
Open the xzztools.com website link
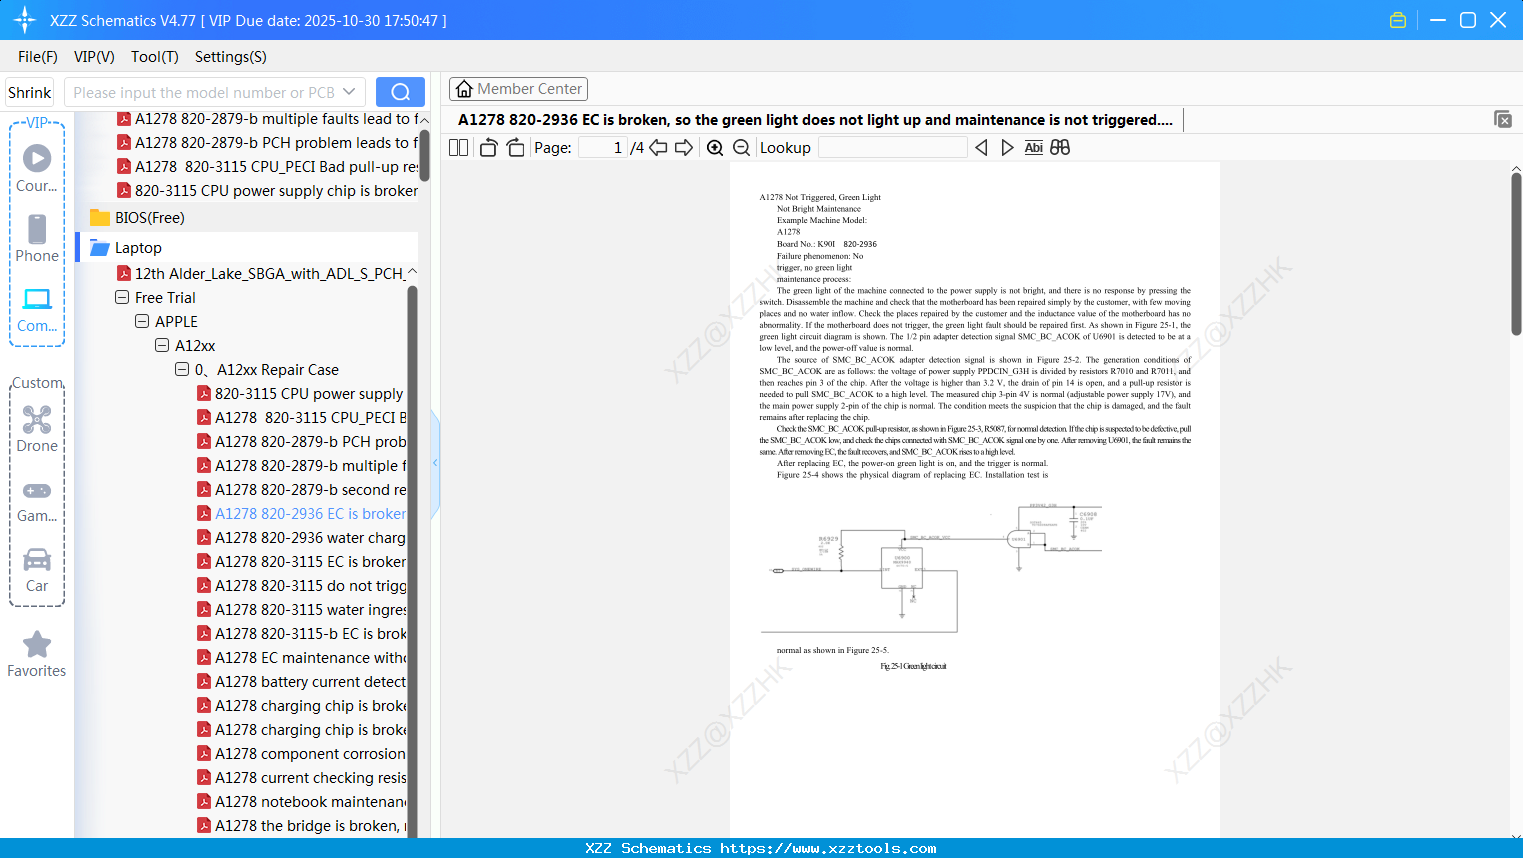pyautogui.click(x=829, y=849)
